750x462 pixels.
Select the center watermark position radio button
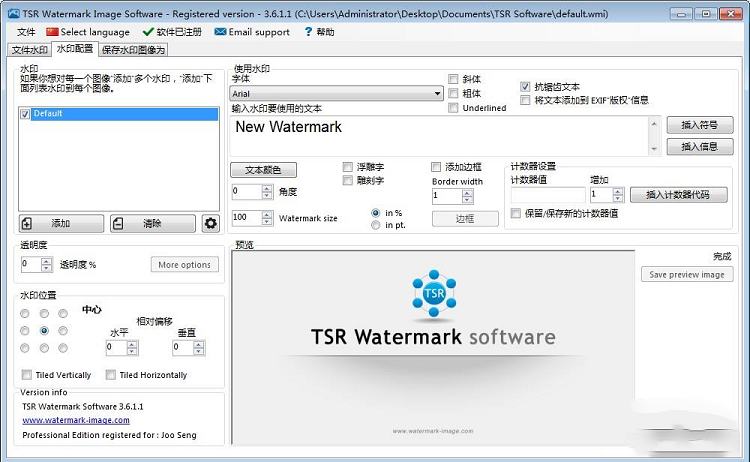click(x=44, y=330)
